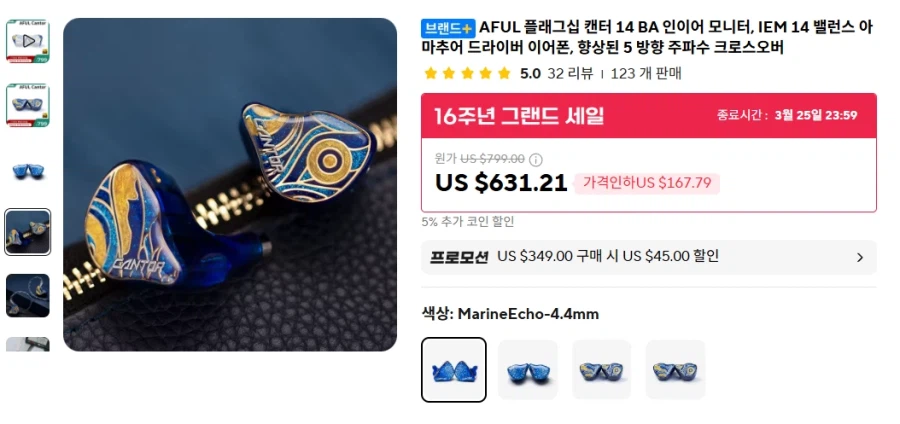Click the main CANTOR earphone product image
The image size is (900, 424).
[x=230, y=185]
